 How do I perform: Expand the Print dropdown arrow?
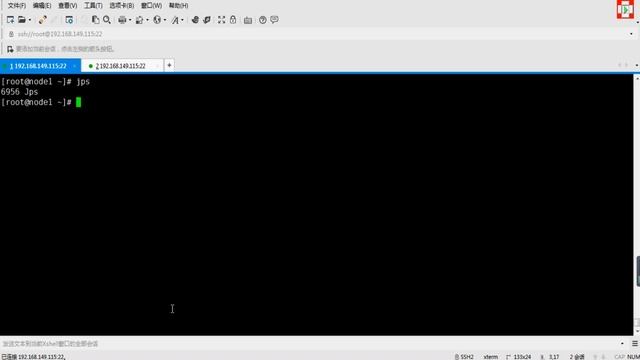[x=130, y=20]
